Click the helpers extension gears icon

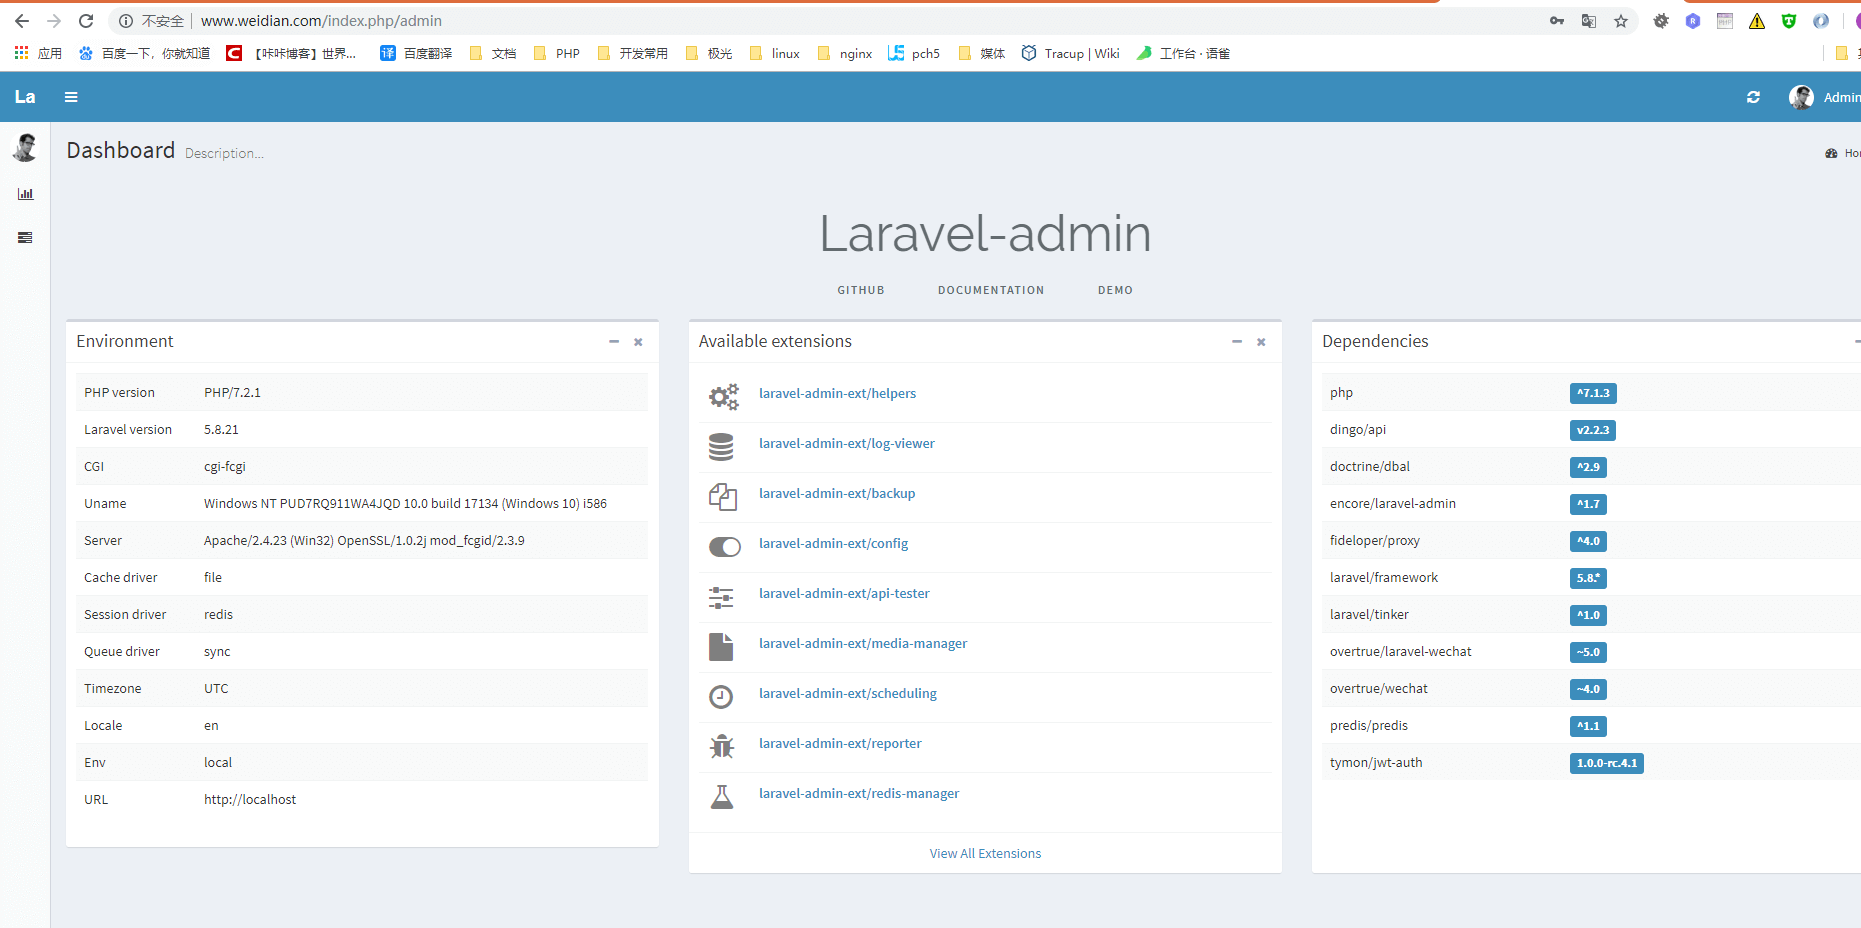(x=723, y=396)
